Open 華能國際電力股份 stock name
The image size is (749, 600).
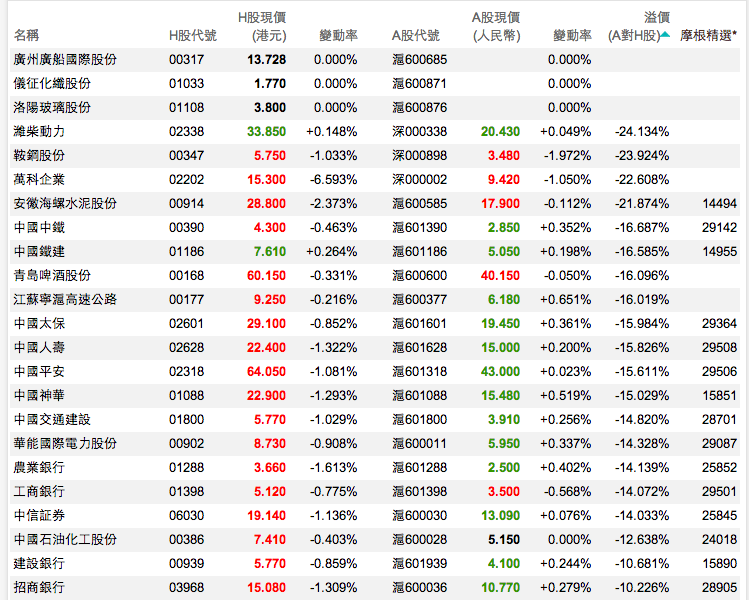[65, 443]
